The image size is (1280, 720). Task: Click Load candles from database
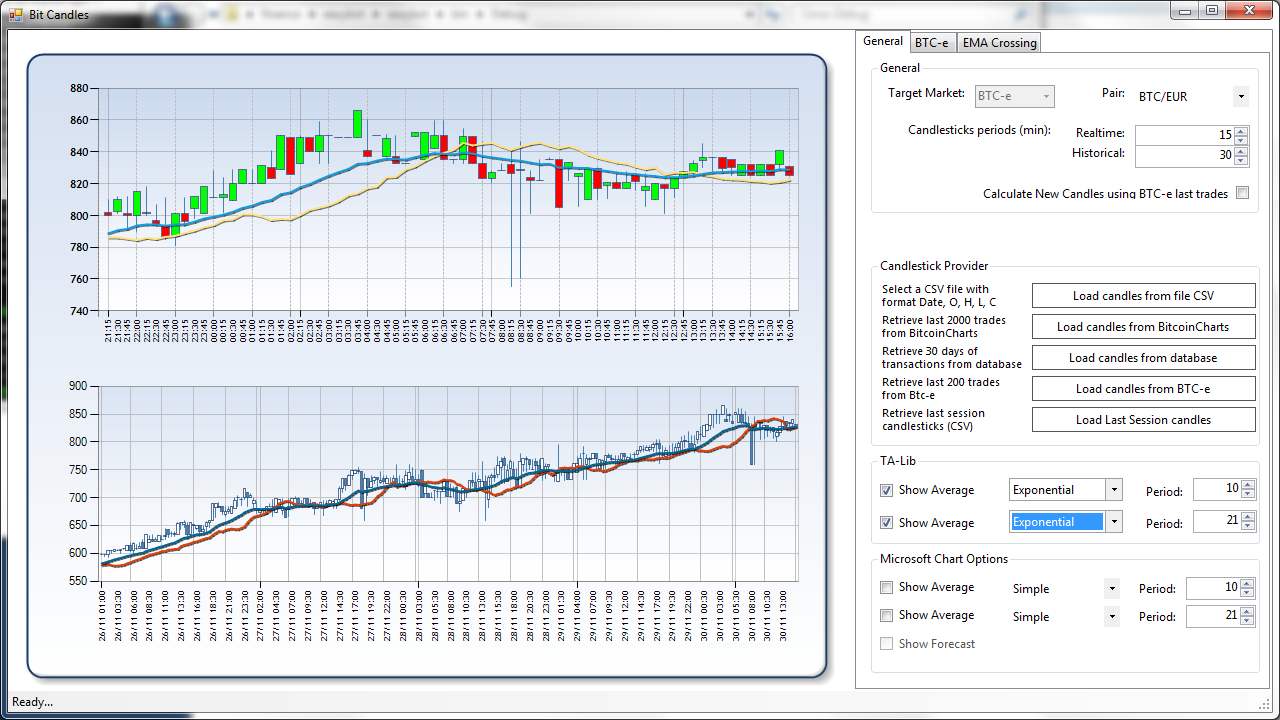pyautogui.click(x=1143, y=357)
